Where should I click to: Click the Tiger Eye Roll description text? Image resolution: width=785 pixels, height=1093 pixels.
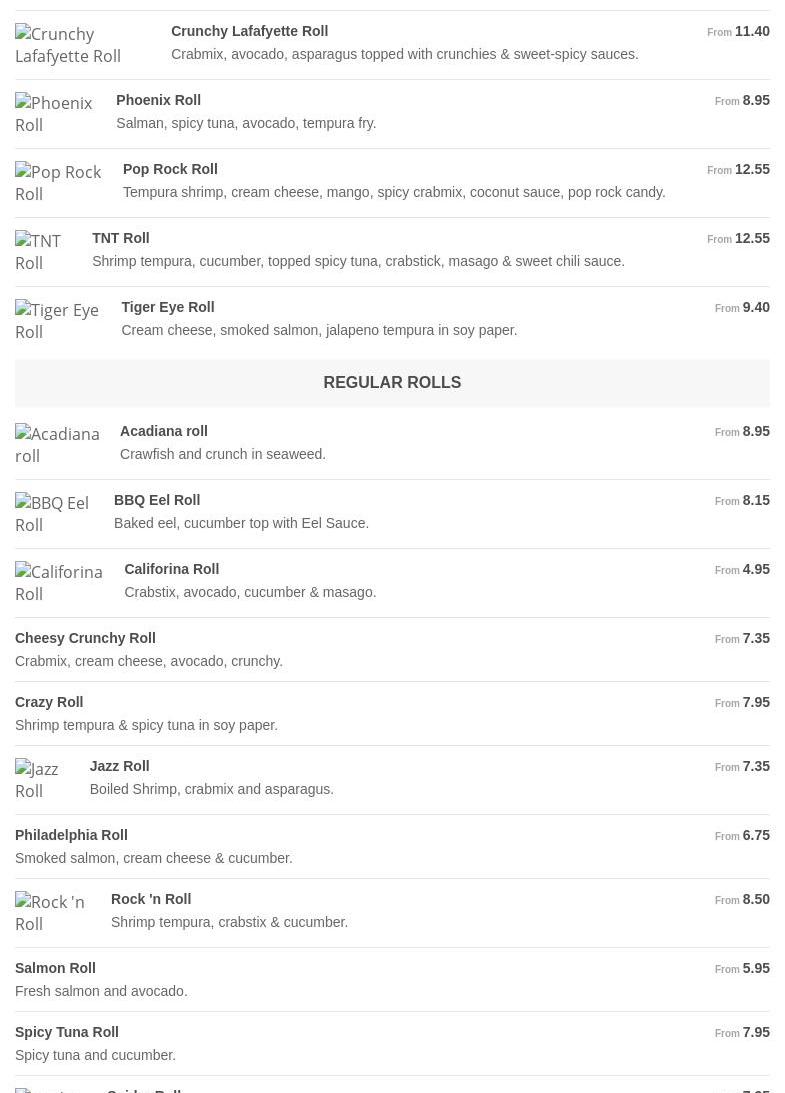click(x=319, y=330)
